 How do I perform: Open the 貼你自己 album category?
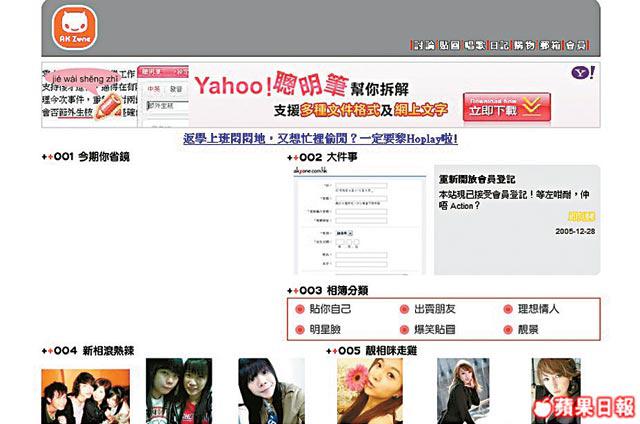coord(330,309)
